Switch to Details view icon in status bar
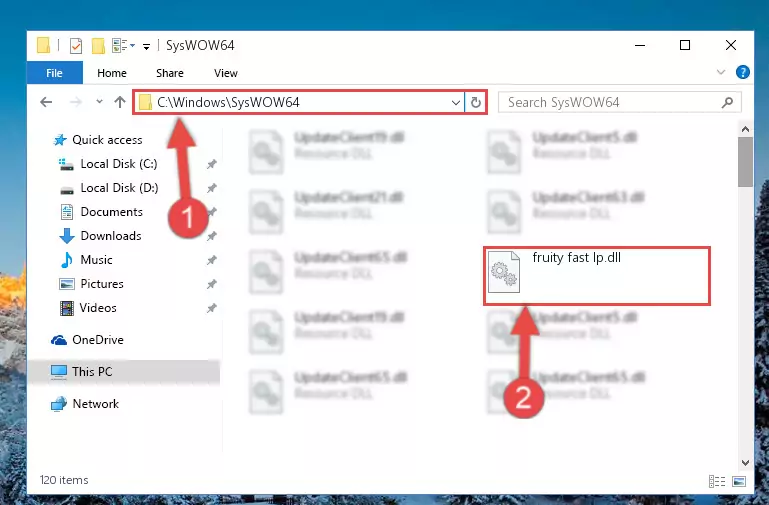Viewport: 769px width, 505px height. pos(717,481)
